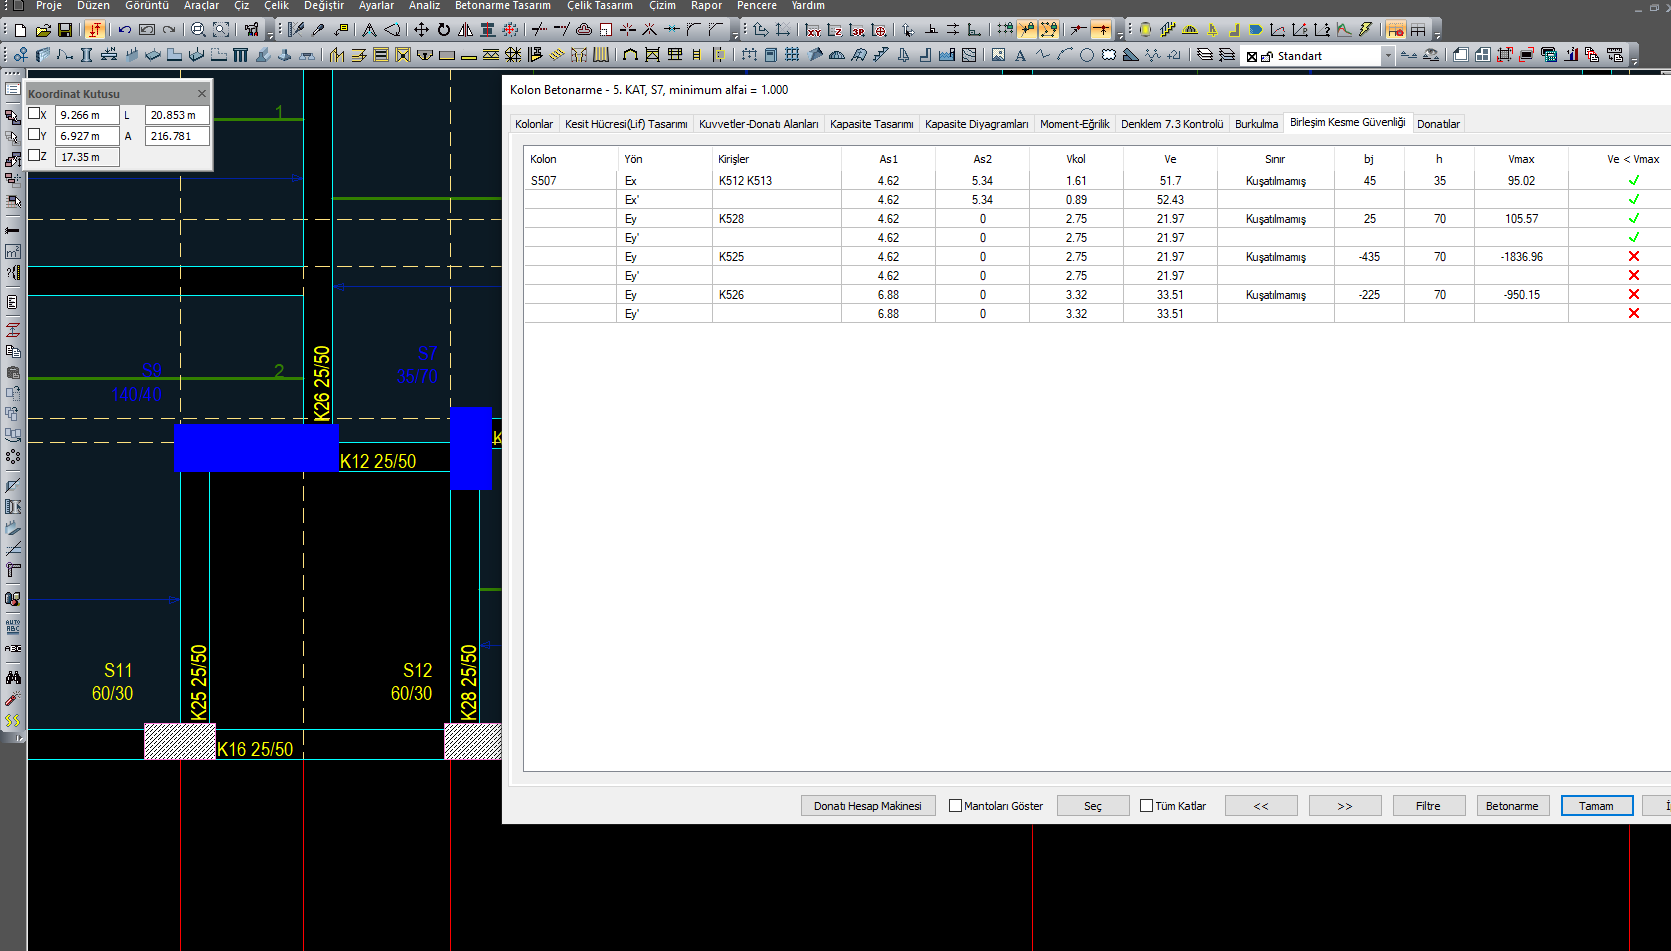This screenshot has height=951, width=1671.
Task: Select the Text (A) tool
Action: coord(1020,55)
